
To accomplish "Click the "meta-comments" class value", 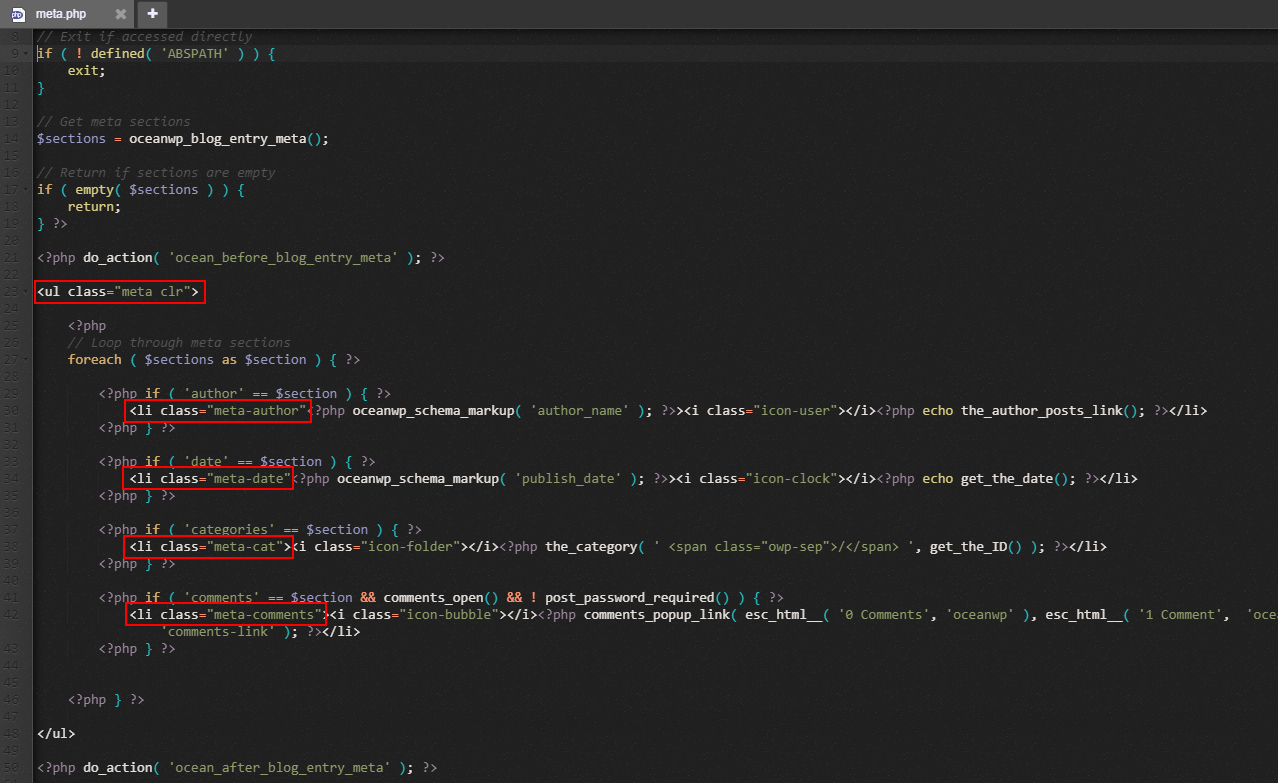I will point(263,614).
